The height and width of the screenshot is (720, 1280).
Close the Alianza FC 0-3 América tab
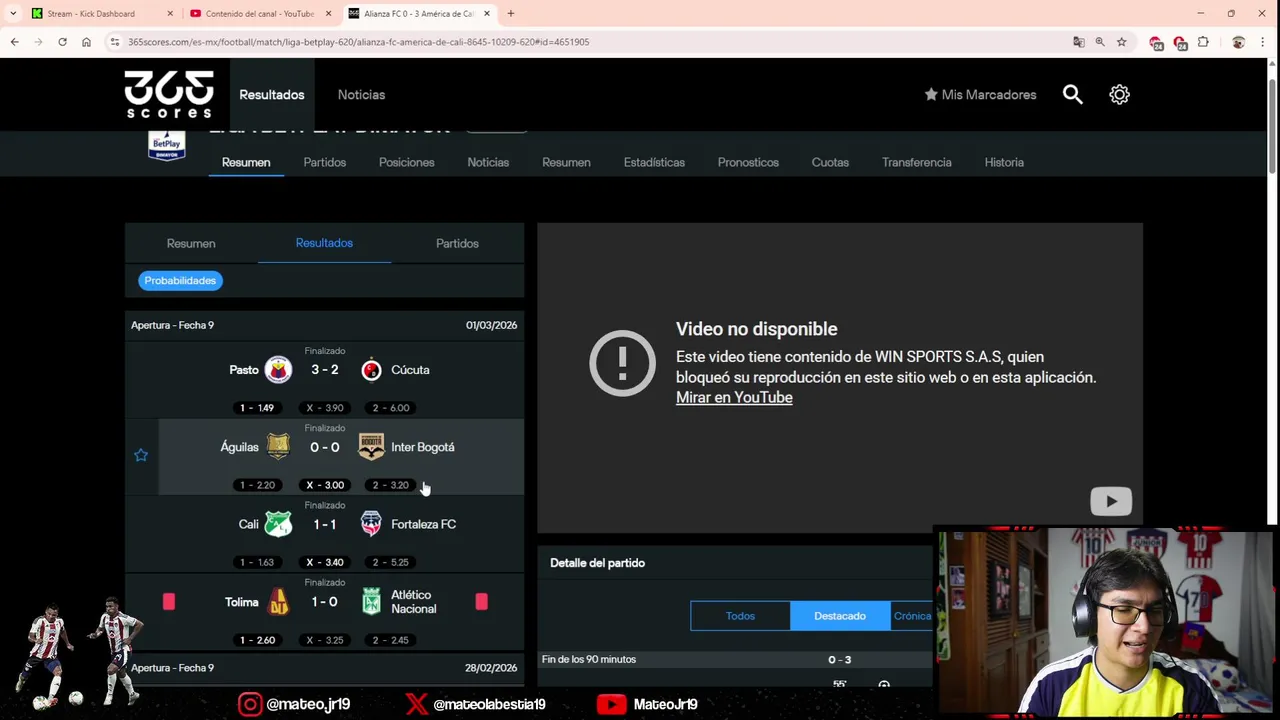pos(487,14)
